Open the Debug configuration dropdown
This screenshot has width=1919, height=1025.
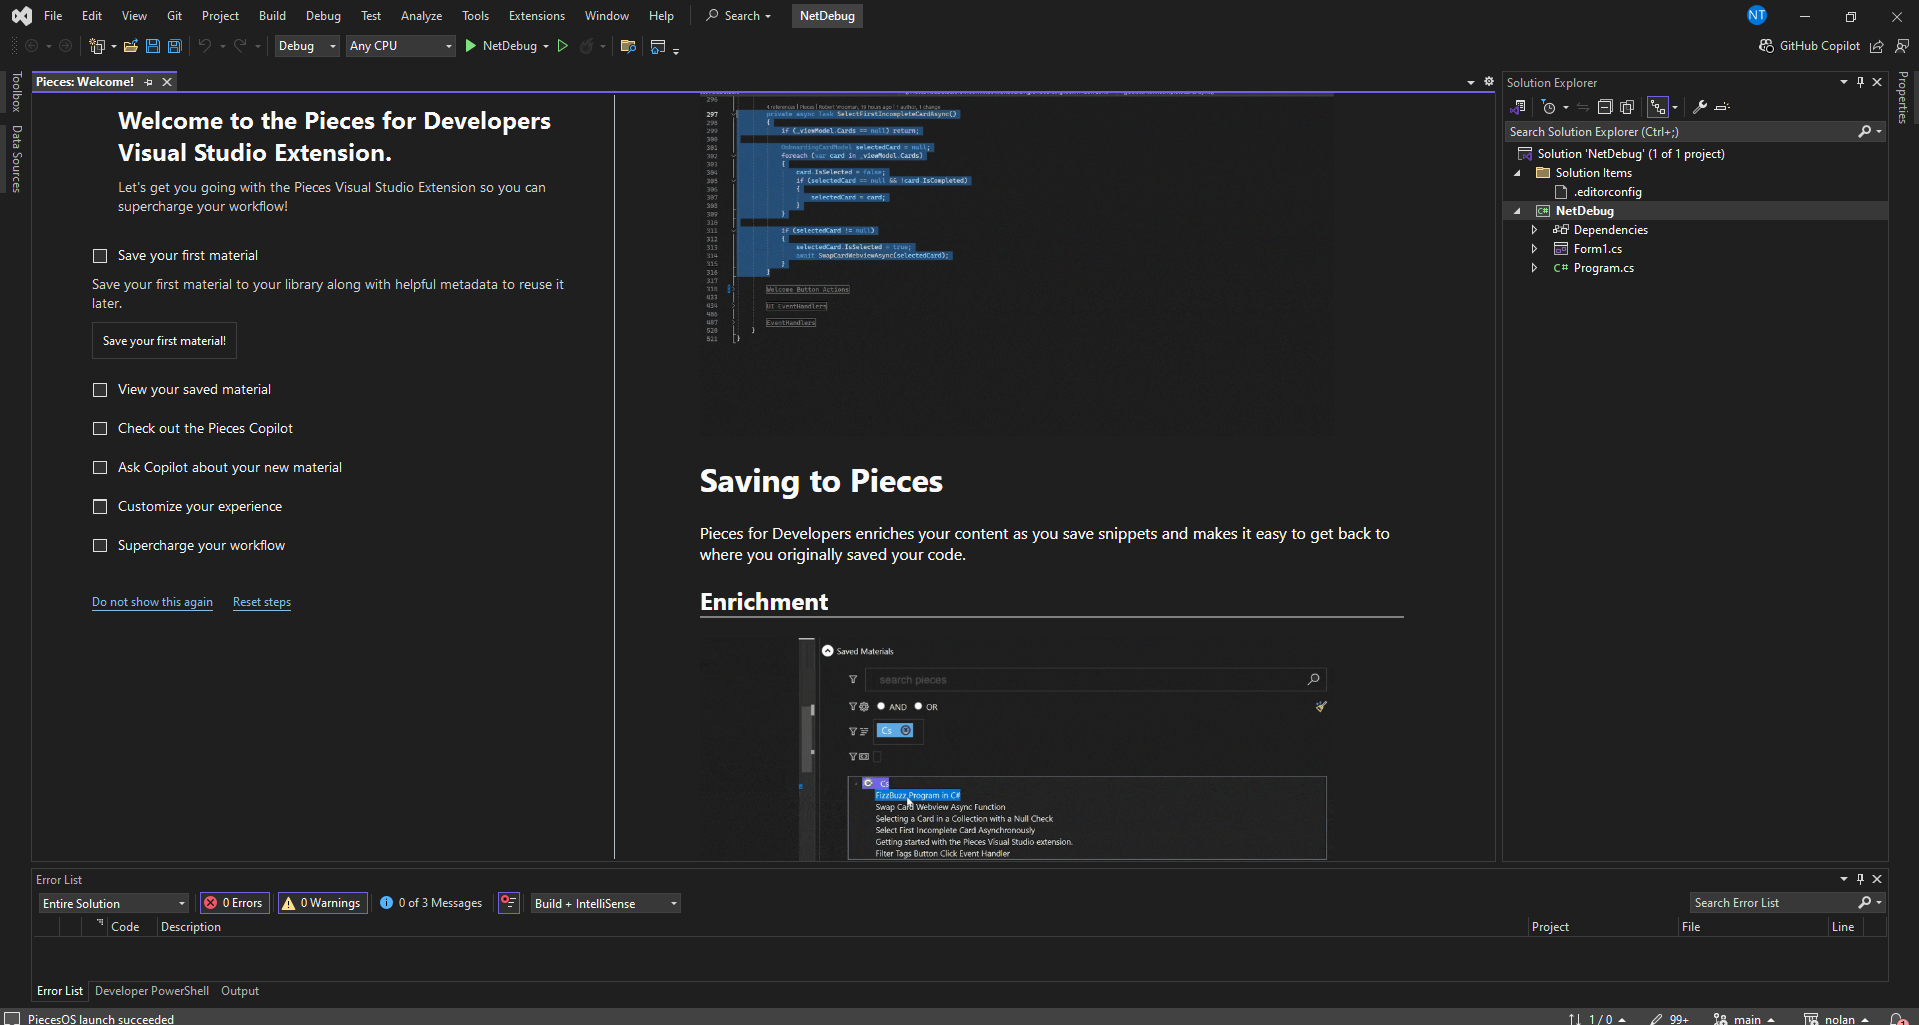[307, 46]
